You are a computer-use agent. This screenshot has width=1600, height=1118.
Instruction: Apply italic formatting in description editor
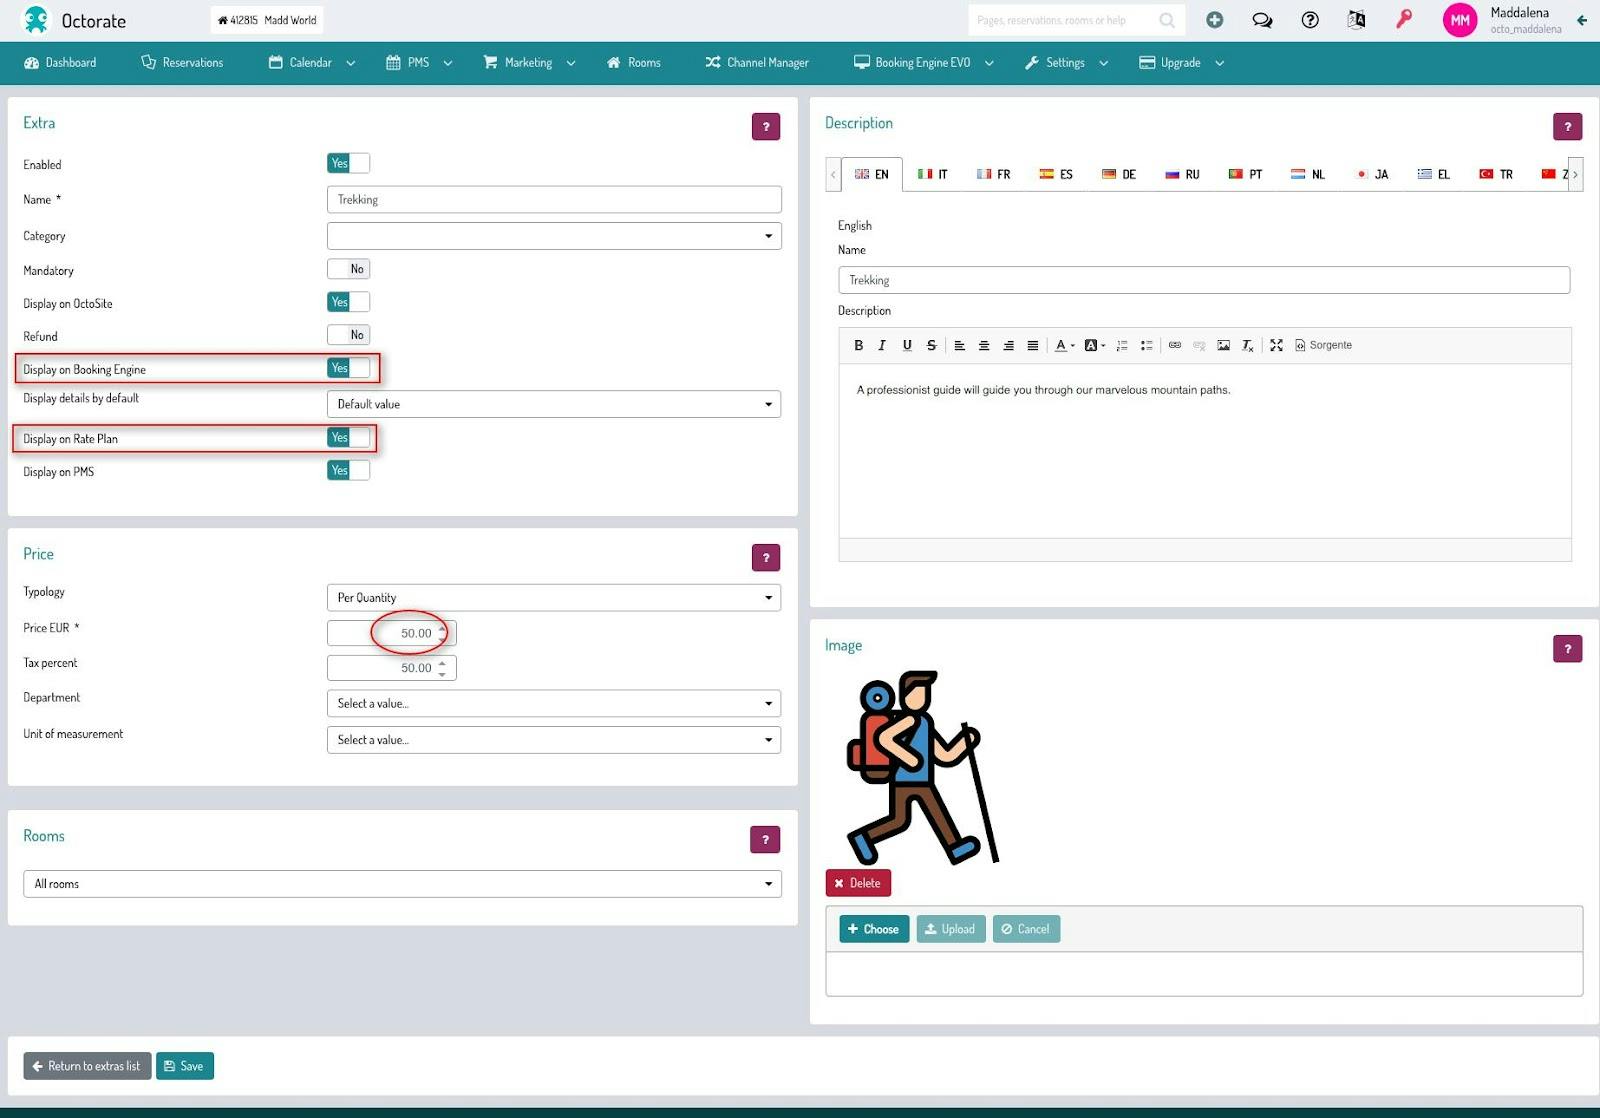[882, 345]
